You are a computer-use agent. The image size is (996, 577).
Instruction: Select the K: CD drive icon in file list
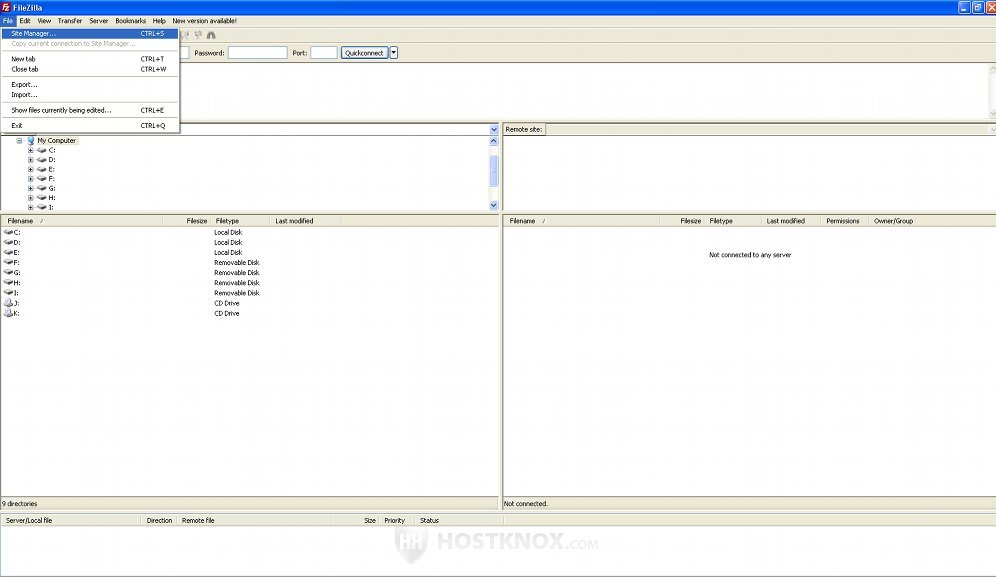[x=8, y=313]
